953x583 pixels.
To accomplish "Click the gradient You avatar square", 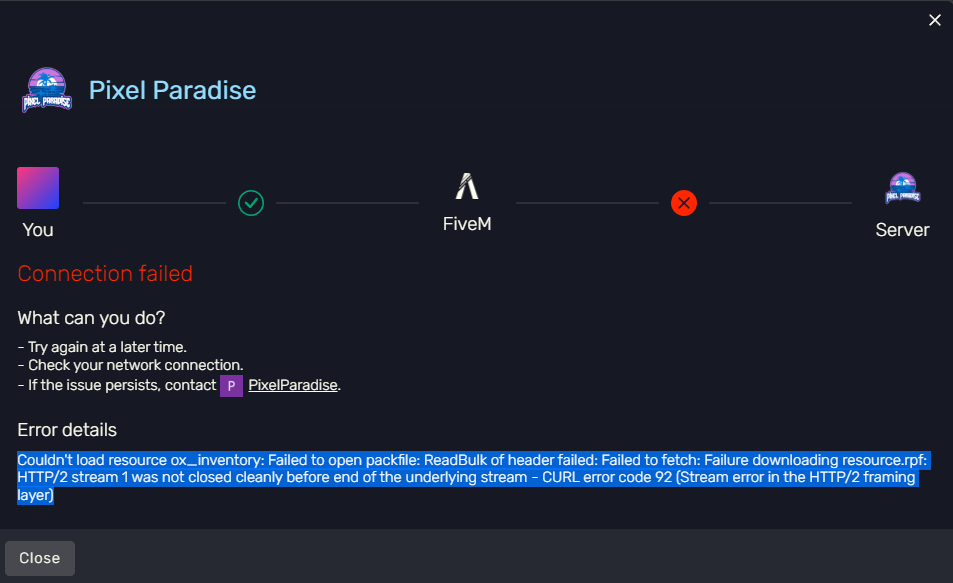I will pyautogui.click(x=38, y=188).
